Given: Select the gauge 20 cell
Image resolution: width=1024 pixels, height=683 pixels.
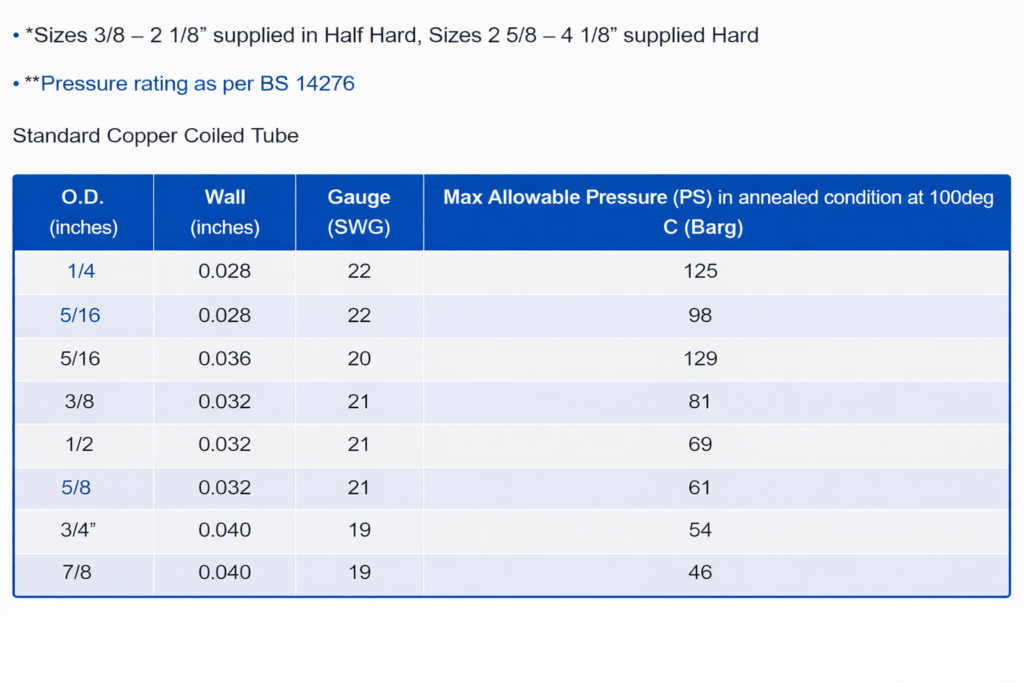Looking at the screenshot, I should click(359, 359).
